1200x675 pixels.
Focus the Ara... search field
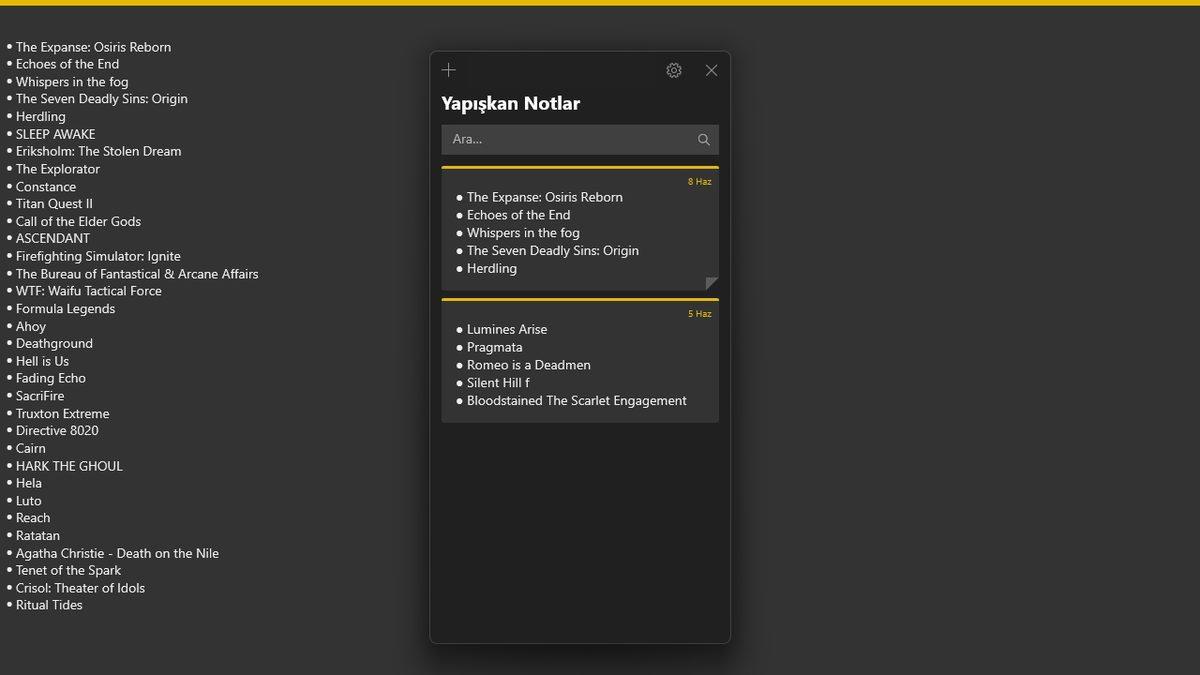point(565,140)
